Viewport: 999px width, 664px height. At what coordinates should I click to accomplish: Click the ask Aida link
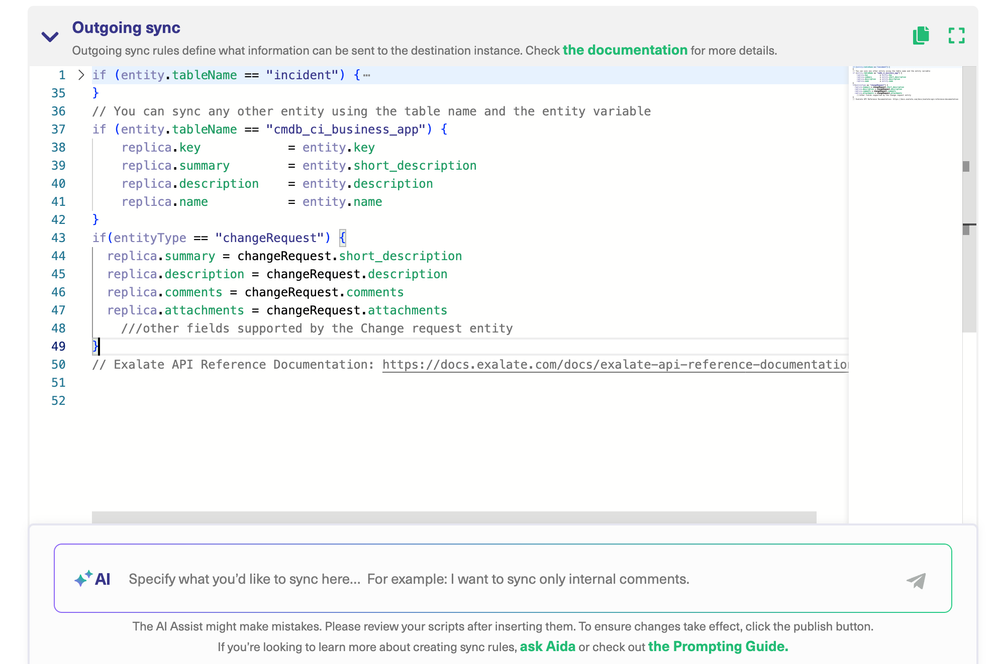pos(547,647)
